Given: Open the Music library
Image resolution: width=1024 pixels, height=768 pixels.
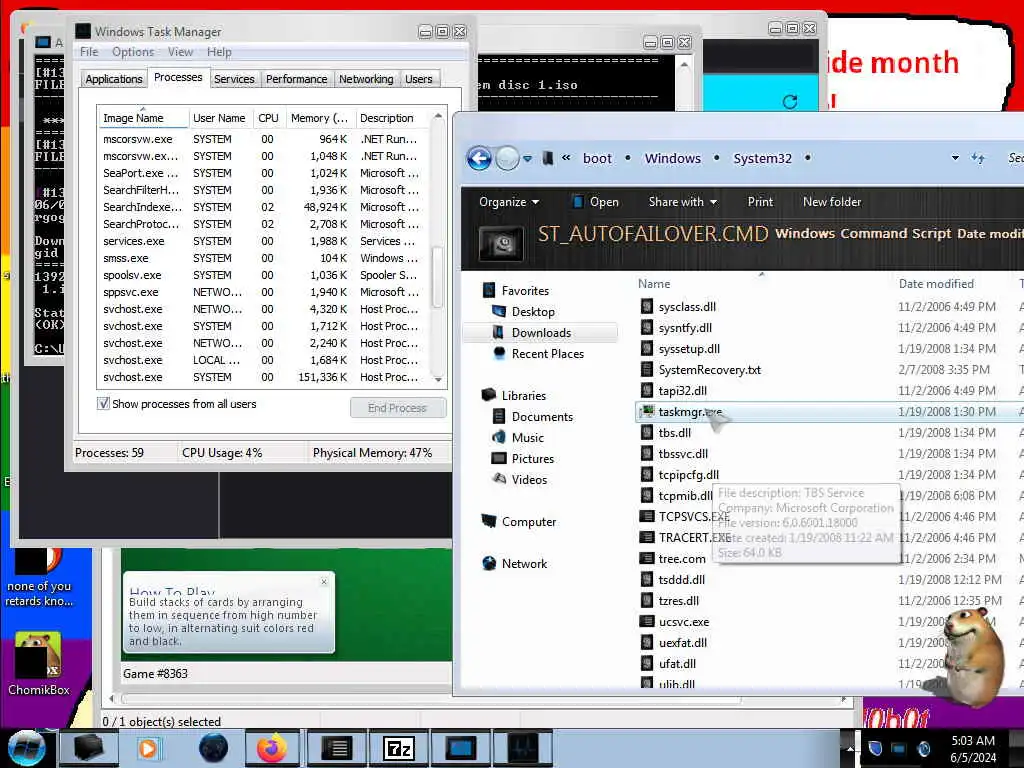Looking at the screenshot, I should 528,438.
